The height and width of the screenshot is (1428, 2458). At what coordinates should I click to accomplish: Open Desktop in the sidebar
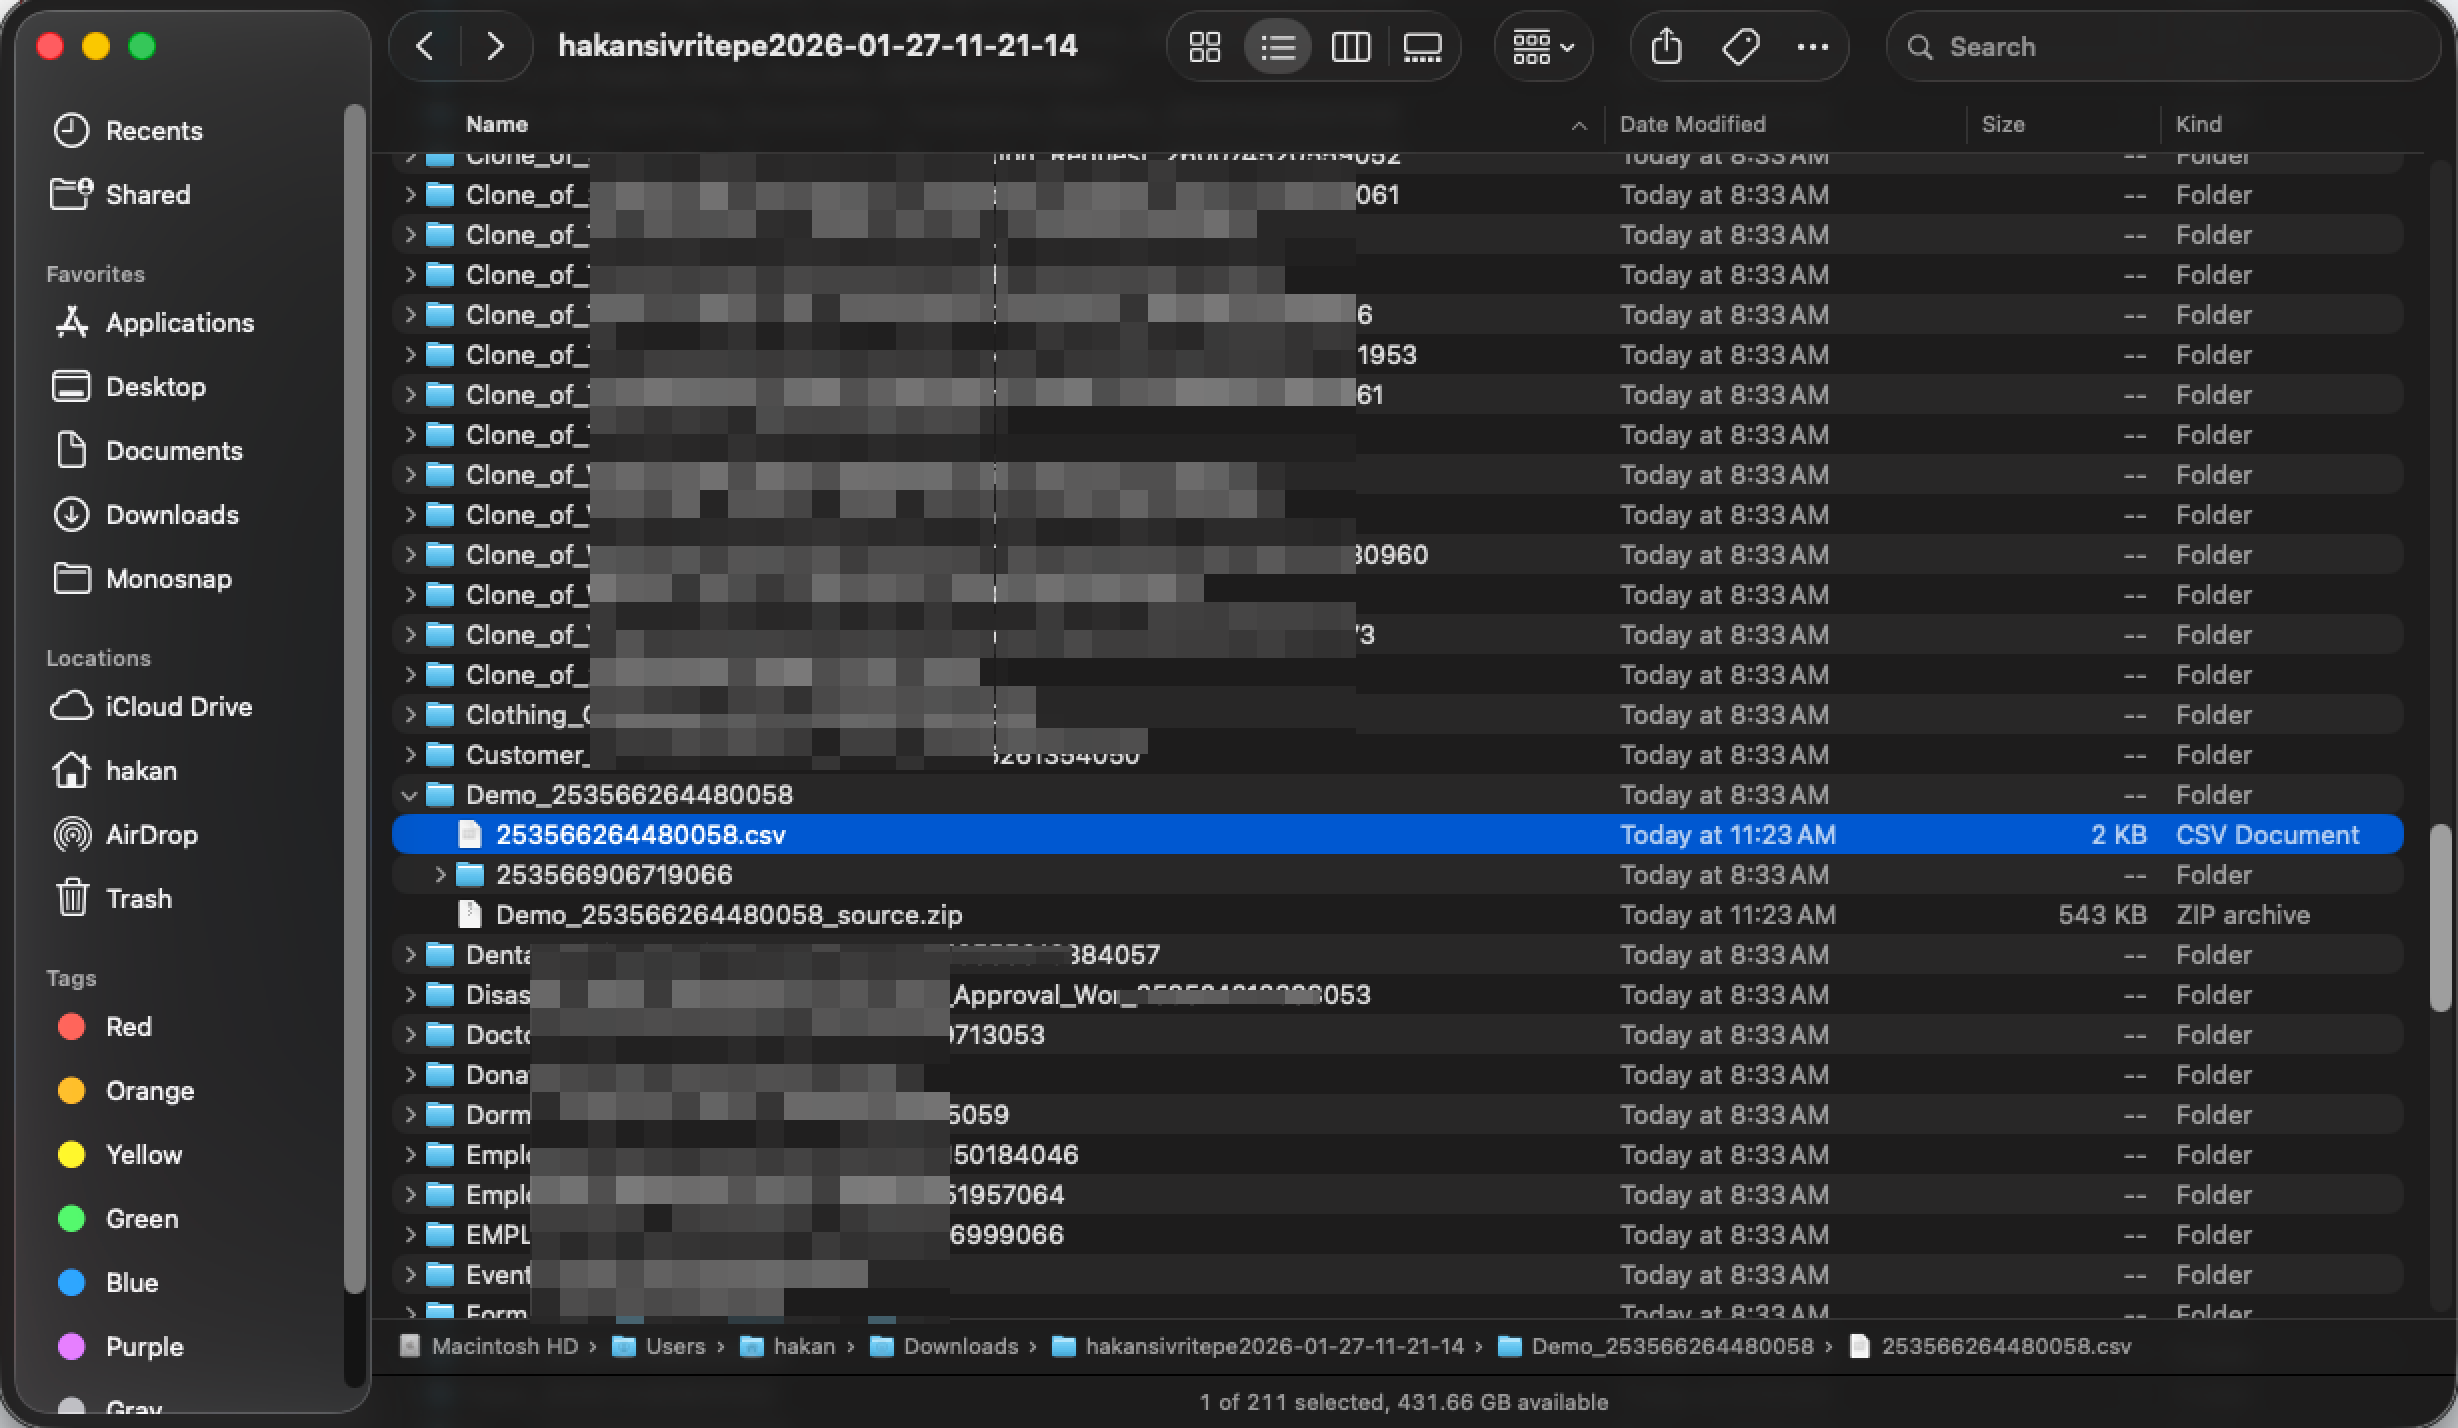[128, 386]
